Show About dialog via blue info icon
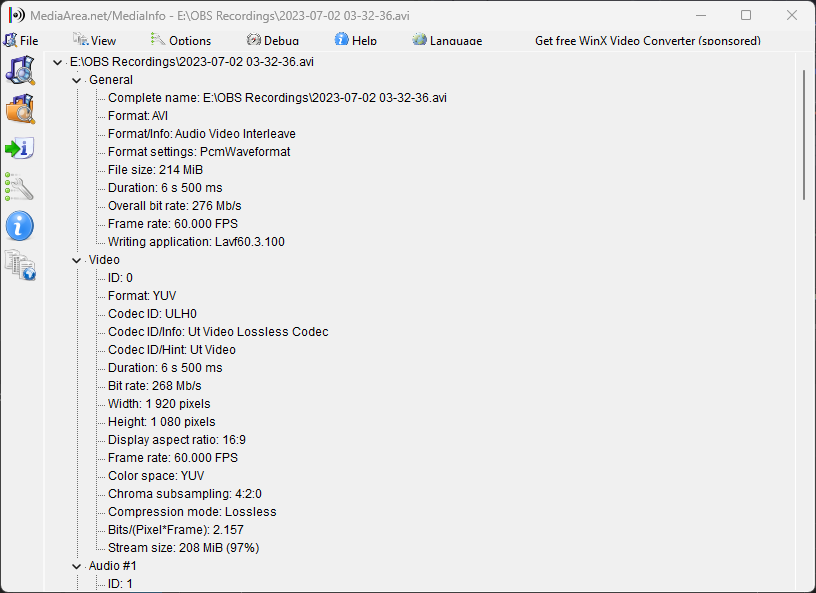Screen dimensions: 816x593 click(19, 226)
